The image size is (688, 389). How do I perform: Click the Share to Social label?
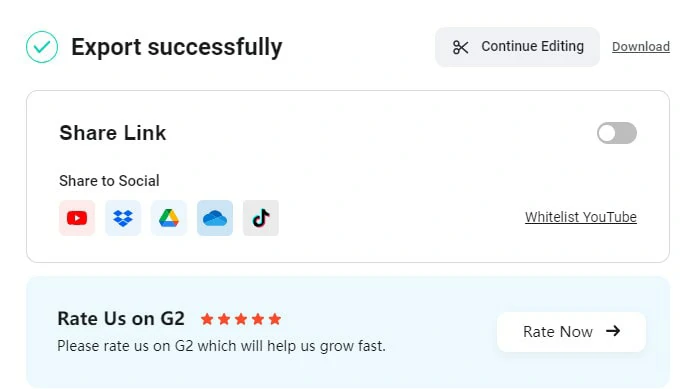tap(109, 181)
